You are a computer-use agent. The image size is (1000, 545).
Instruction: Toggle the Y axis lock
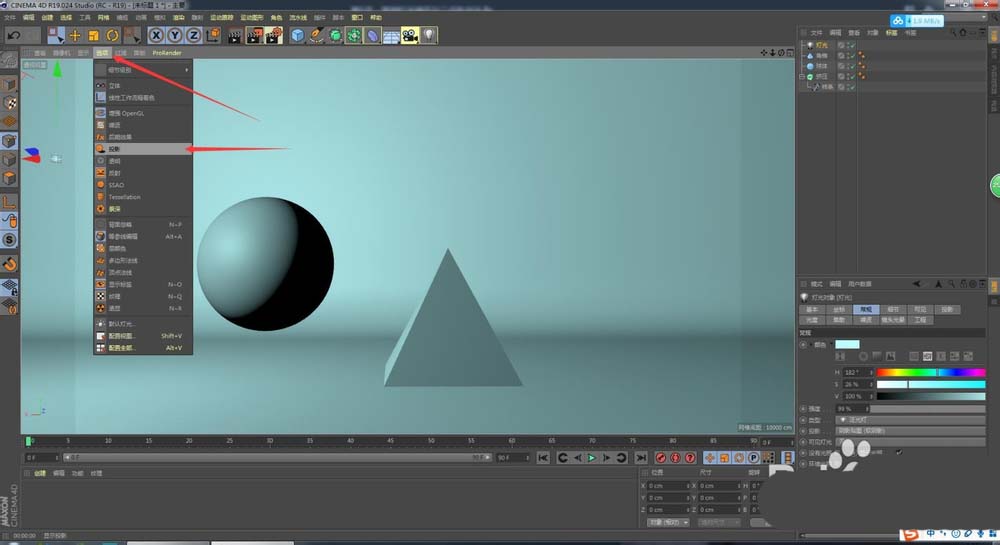(174, 36)
